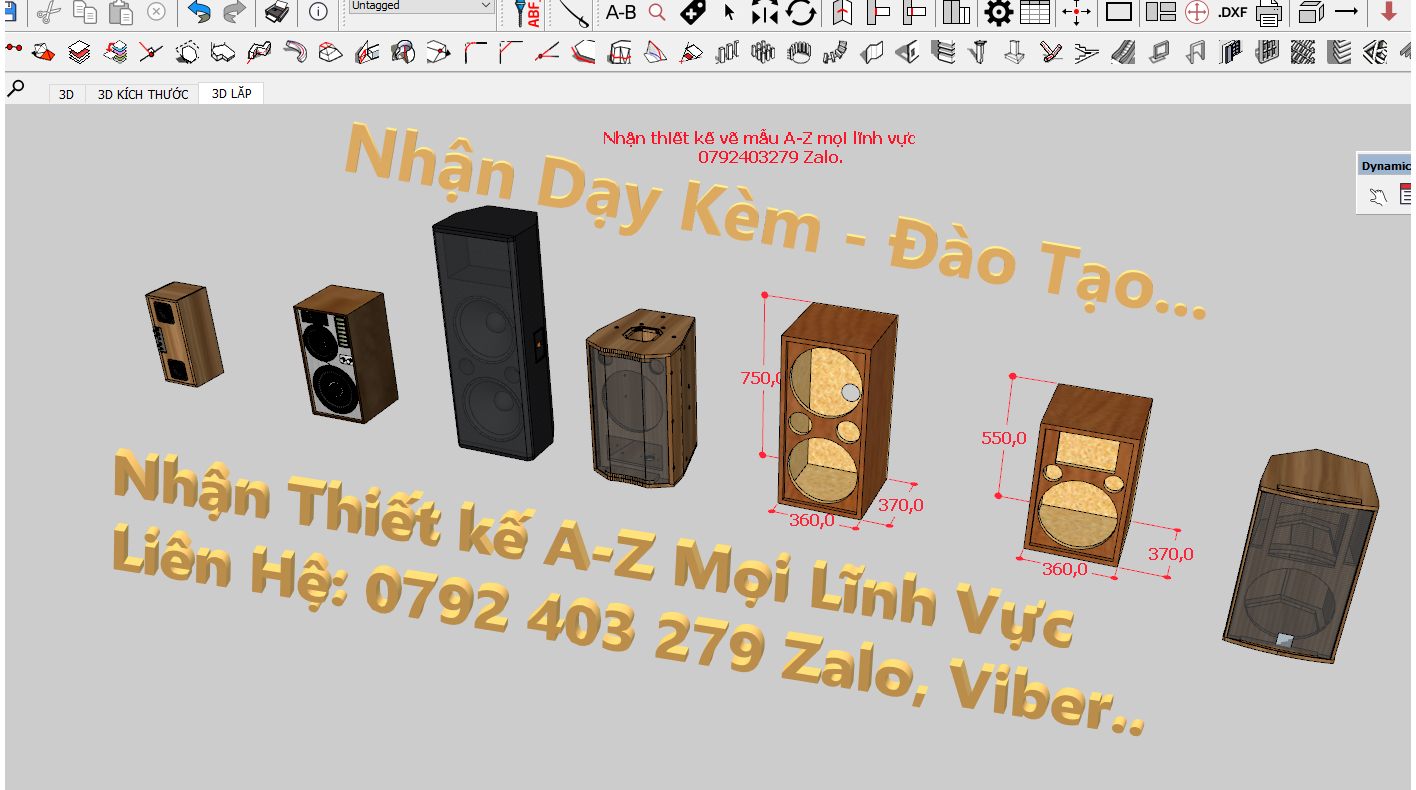Click the .DXF export icon
This screenshot has height=790, width=1416.
pyautogui.click(x=1232, y=13)
